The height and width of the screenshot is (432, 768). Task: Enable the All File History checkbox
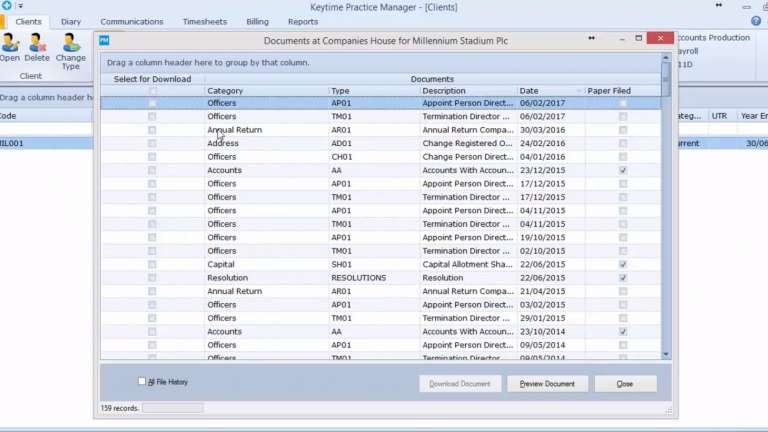tap(142, 381)
